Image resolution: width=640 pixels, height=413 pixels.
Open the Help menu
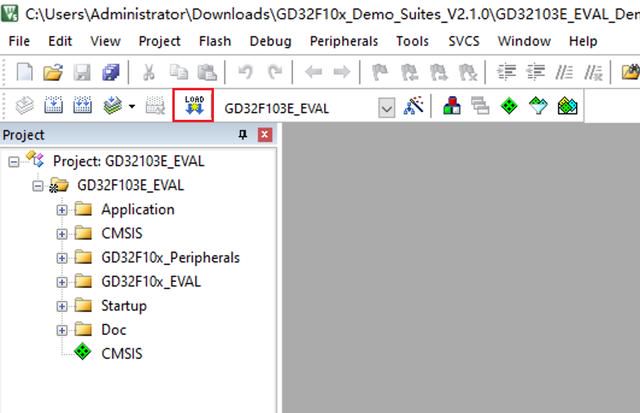point(583,41)
